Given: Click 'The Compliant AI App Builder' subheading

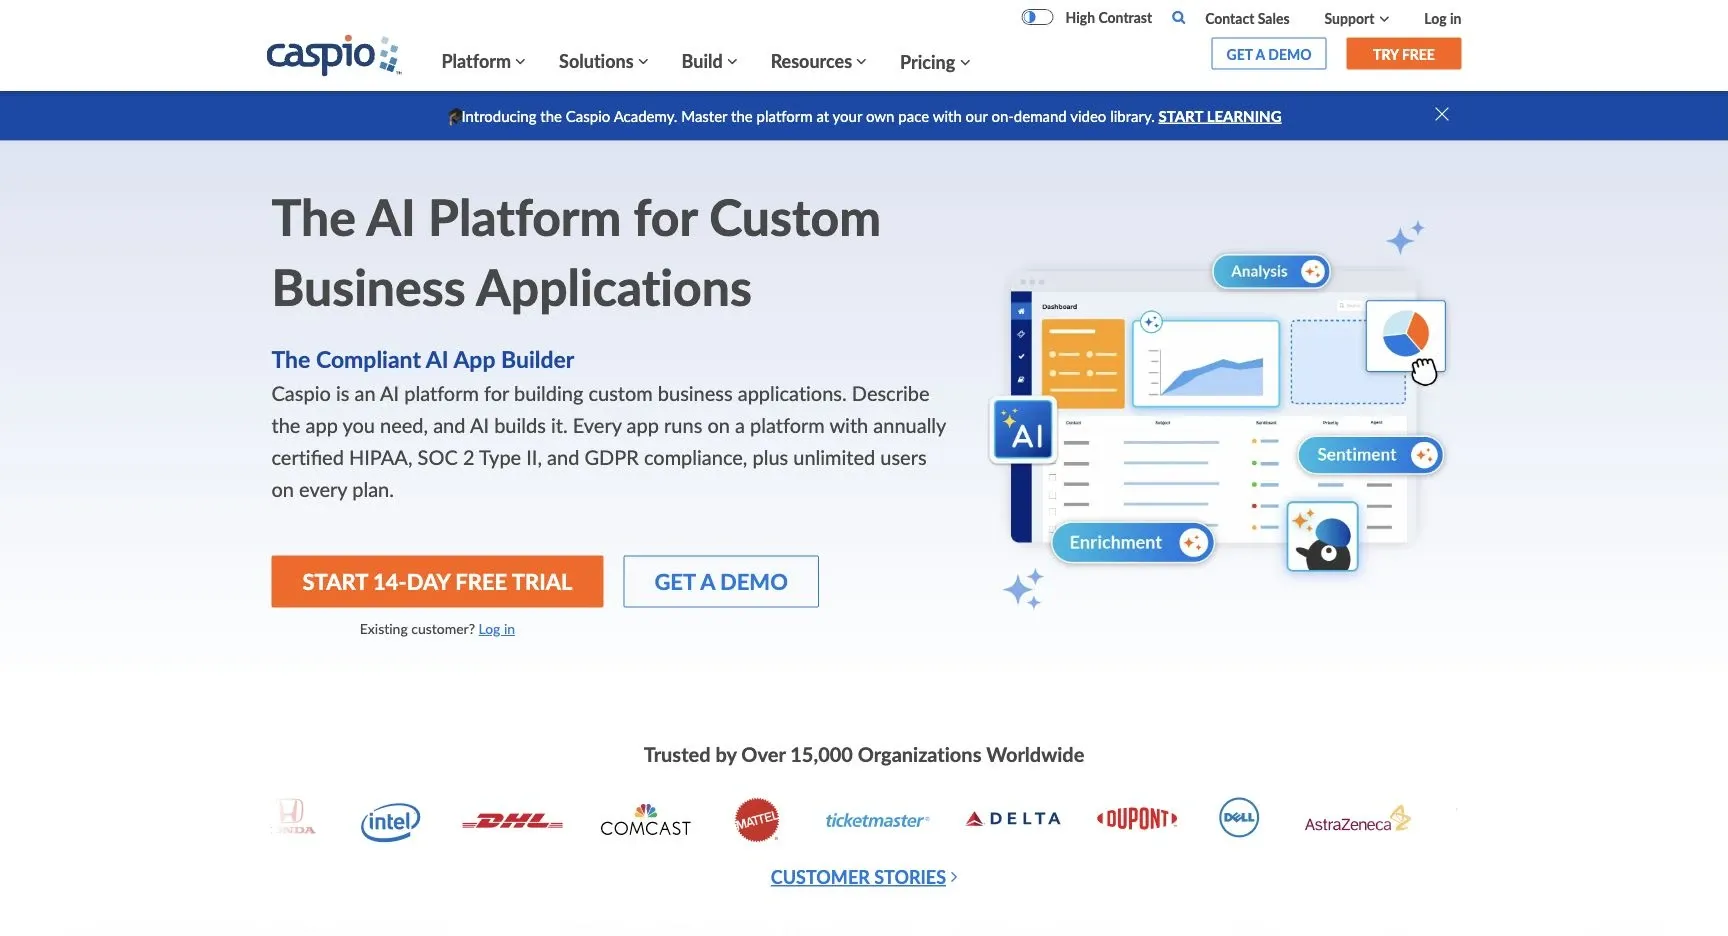Looking at the screenshot, I should (x=423, y=360).
